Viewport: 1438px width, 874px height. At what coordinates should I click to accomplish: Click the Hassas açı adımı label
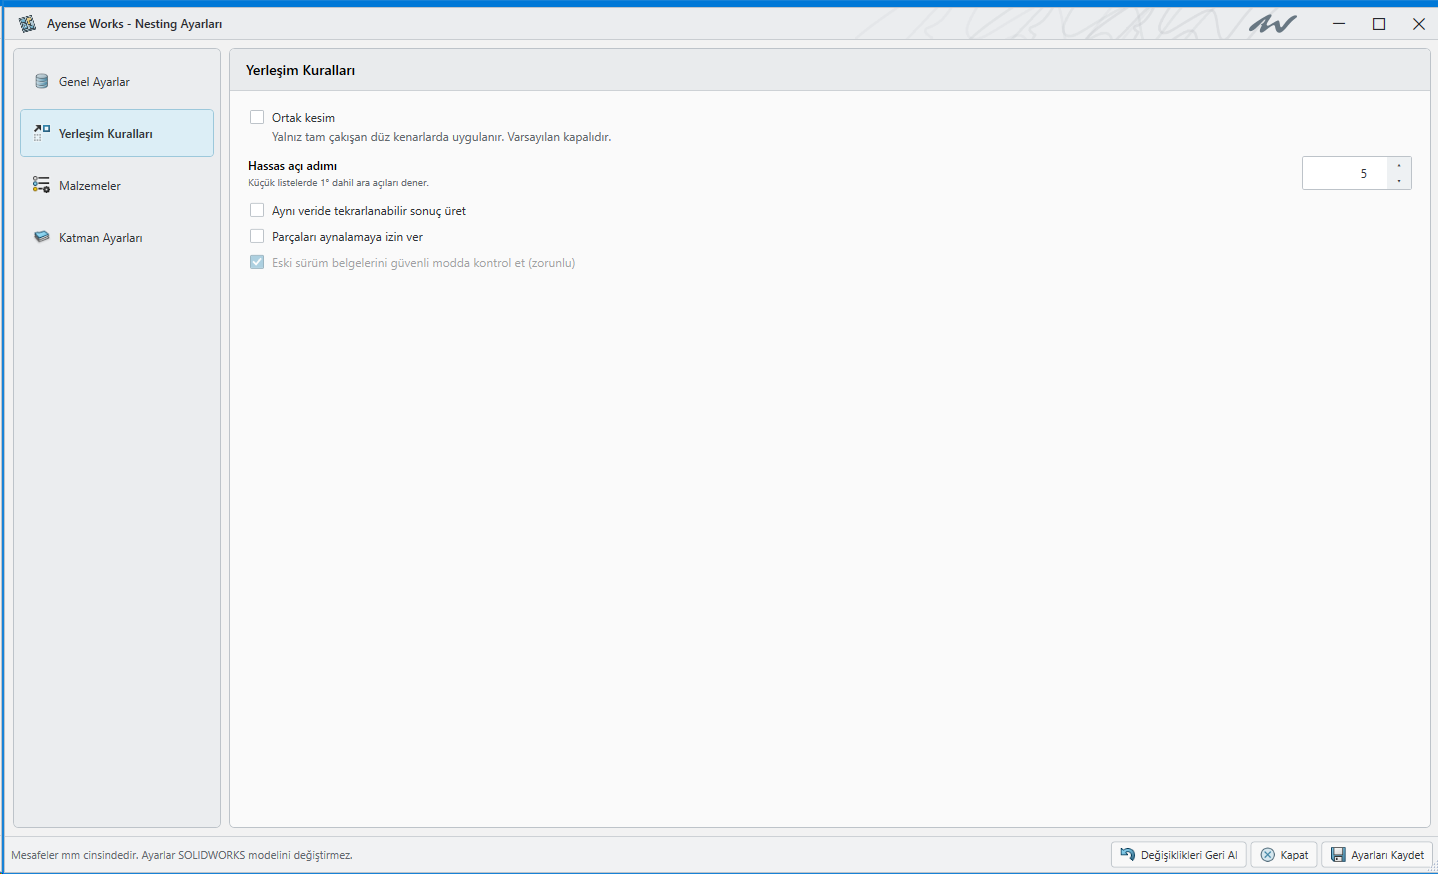coord(292,166)
